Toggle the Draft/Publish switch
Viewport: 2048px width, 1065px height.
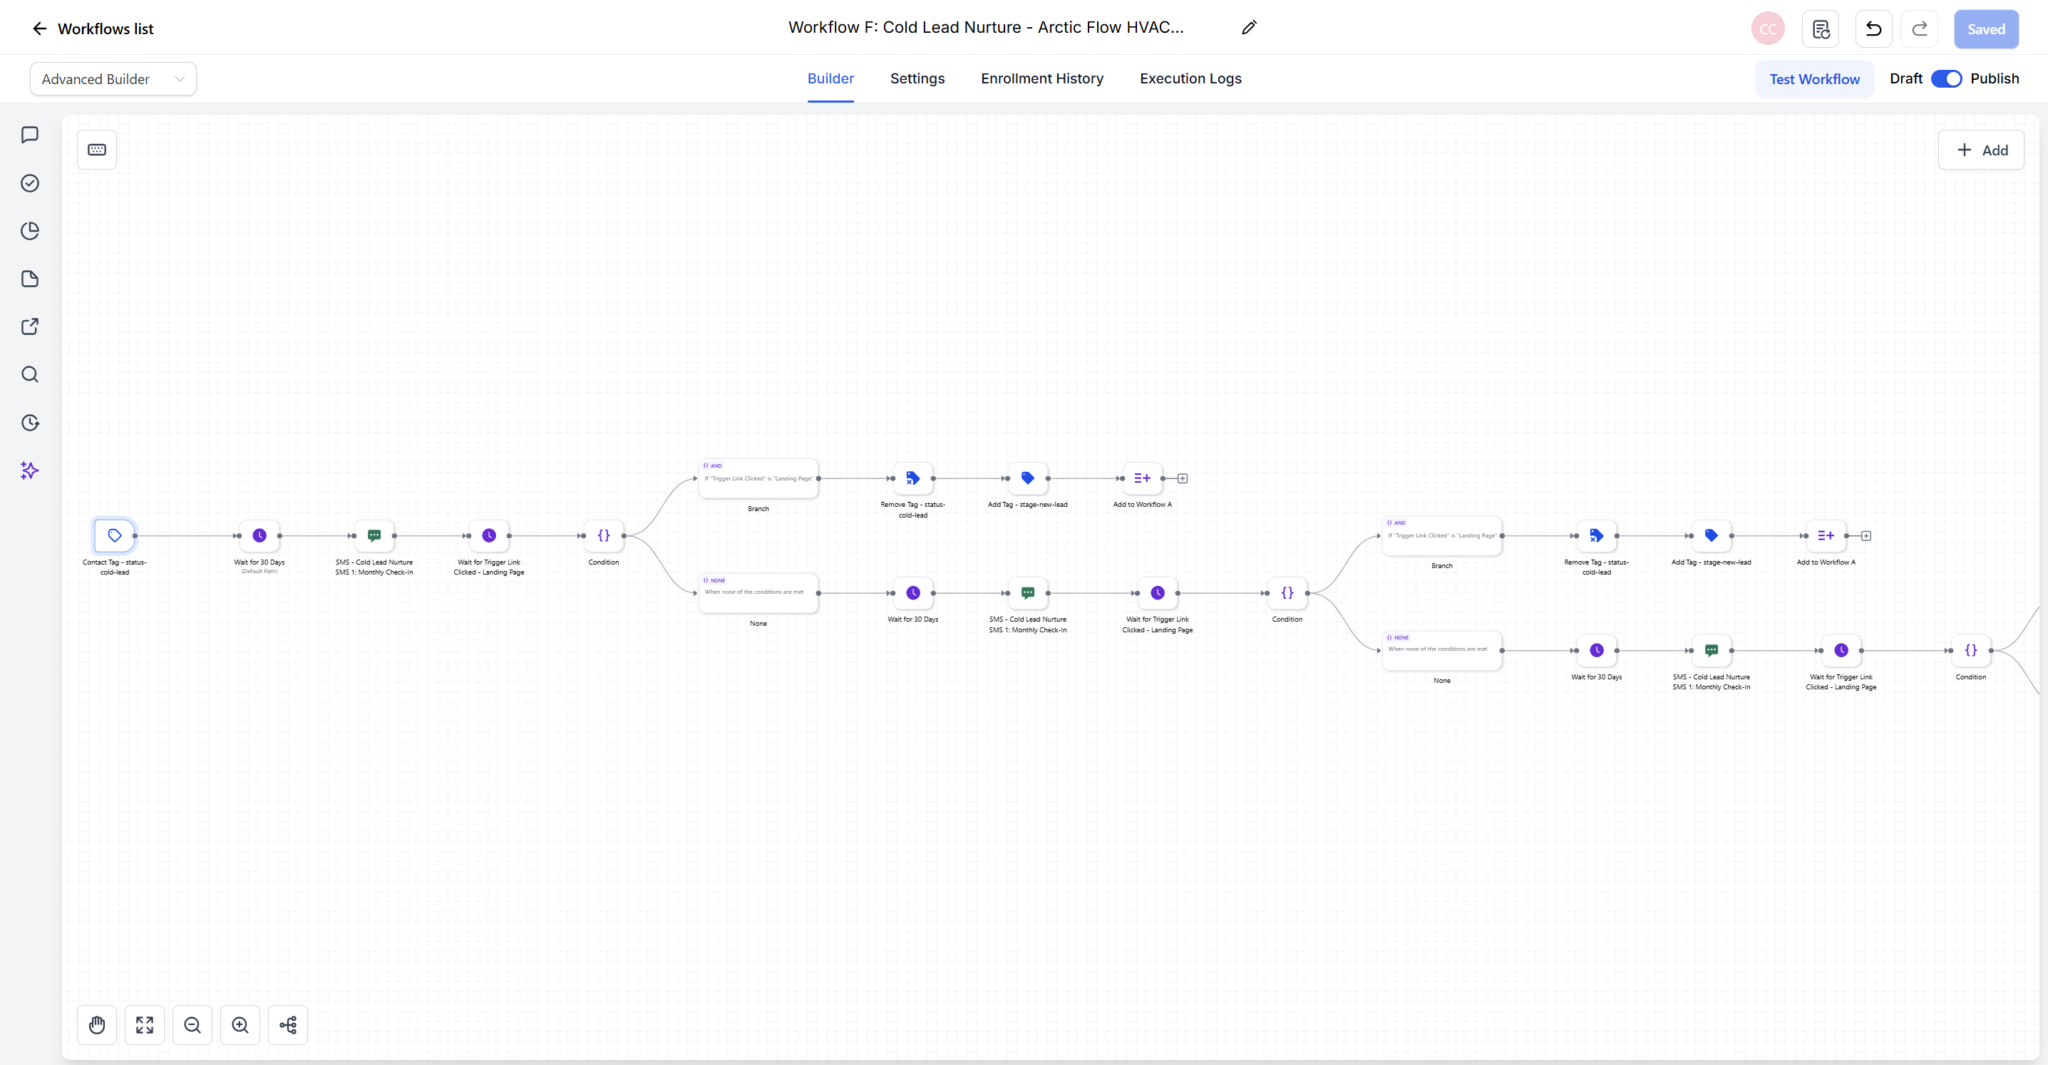point(1946,79)
